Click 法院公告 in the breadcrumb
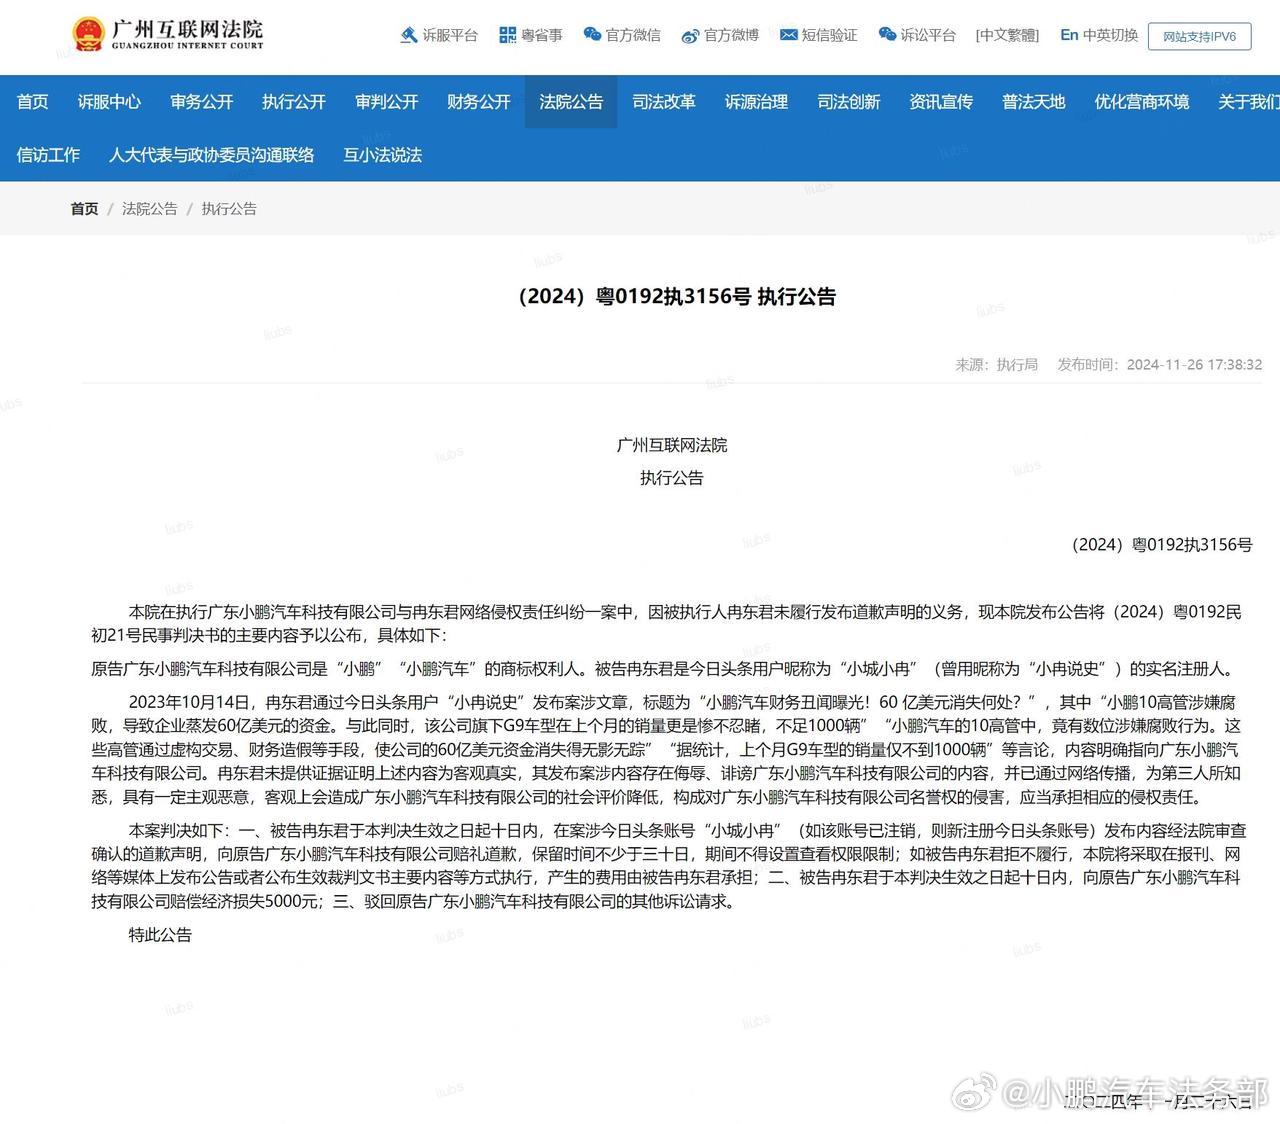The width and height of the screenshot is (1280, 1124). (150, 208)
